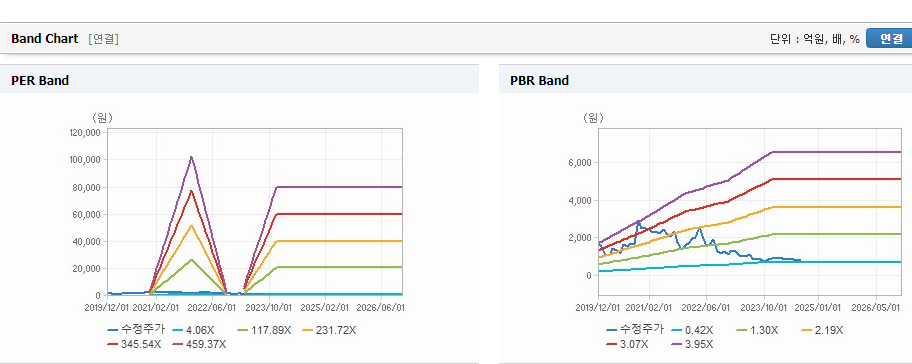Click the 2023/10/01 x-axis label in PBR Band
The image size is (912, 364).
(763, 307)
